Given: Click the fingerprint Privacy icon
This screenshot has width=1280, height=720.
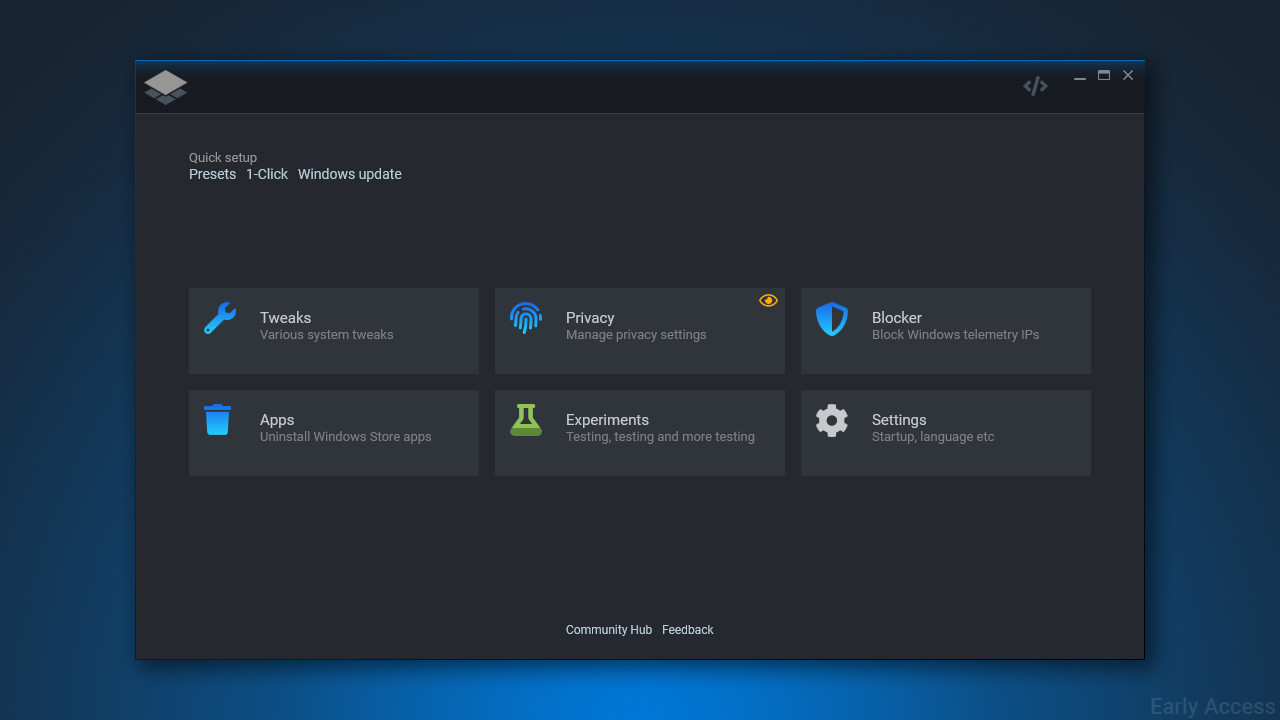Looking at the screenshot, I should point(526,318).
